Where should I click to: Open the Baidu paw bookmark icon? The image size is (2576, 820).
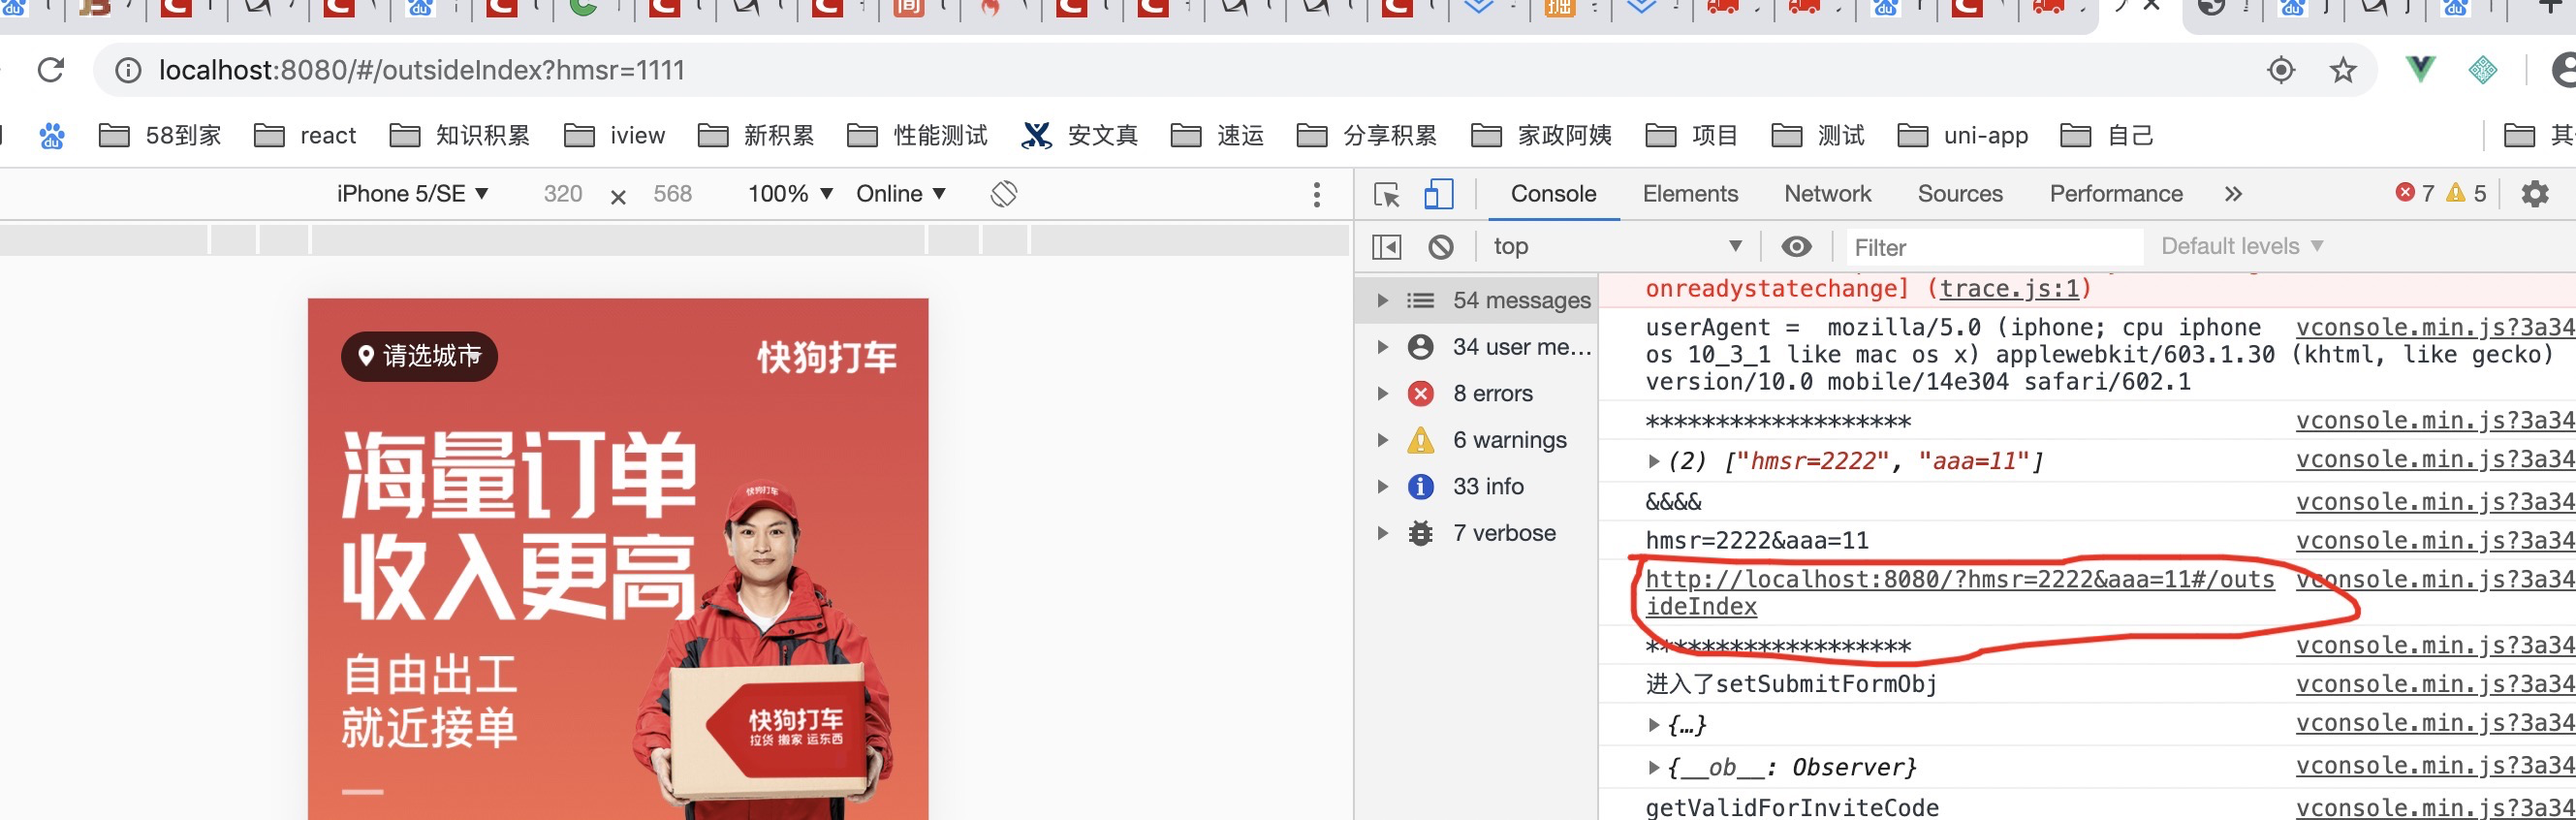point(52,135)
